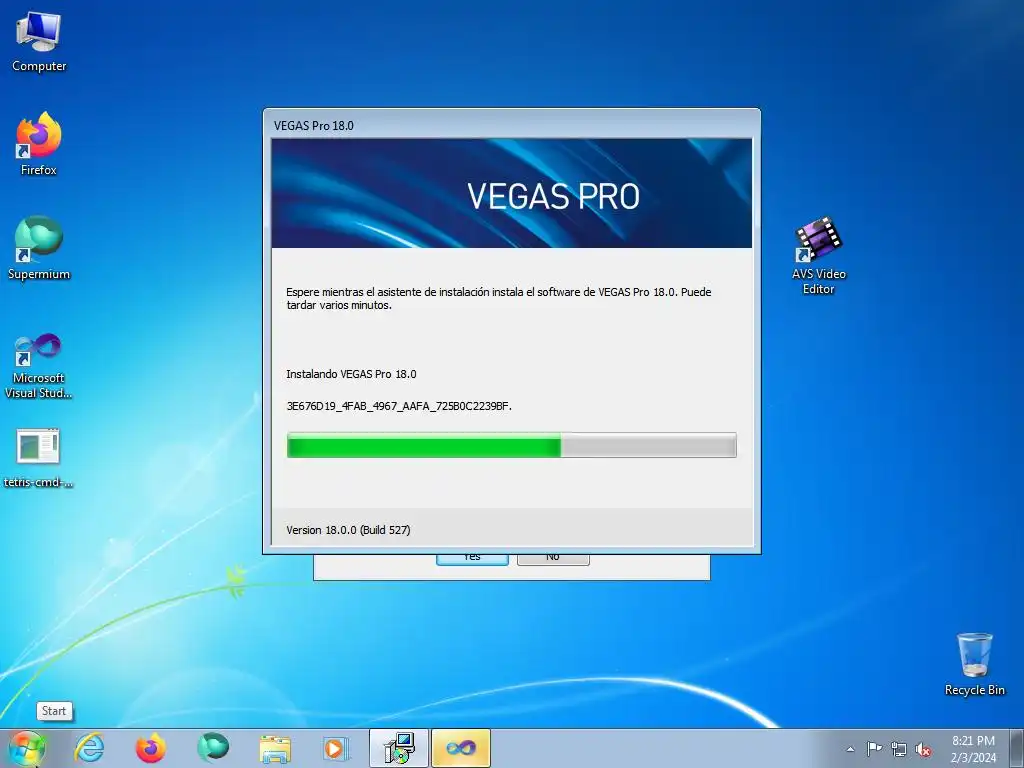This screenshot has height=768, width=1024.
Task: Select the tetris-cmd desktop file icon
Action: (x=39, y=458)
